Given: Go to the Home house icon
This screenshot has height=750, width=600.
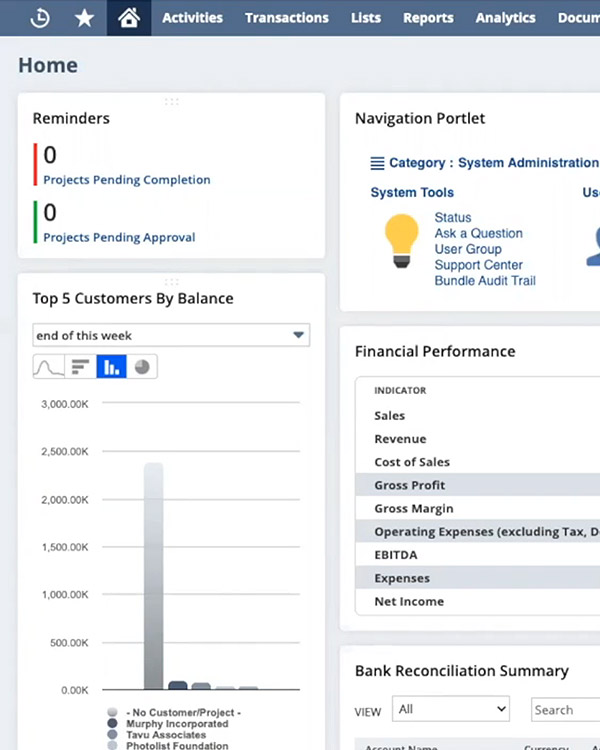Looking at the screenshot, I should (x=129, y=18).
